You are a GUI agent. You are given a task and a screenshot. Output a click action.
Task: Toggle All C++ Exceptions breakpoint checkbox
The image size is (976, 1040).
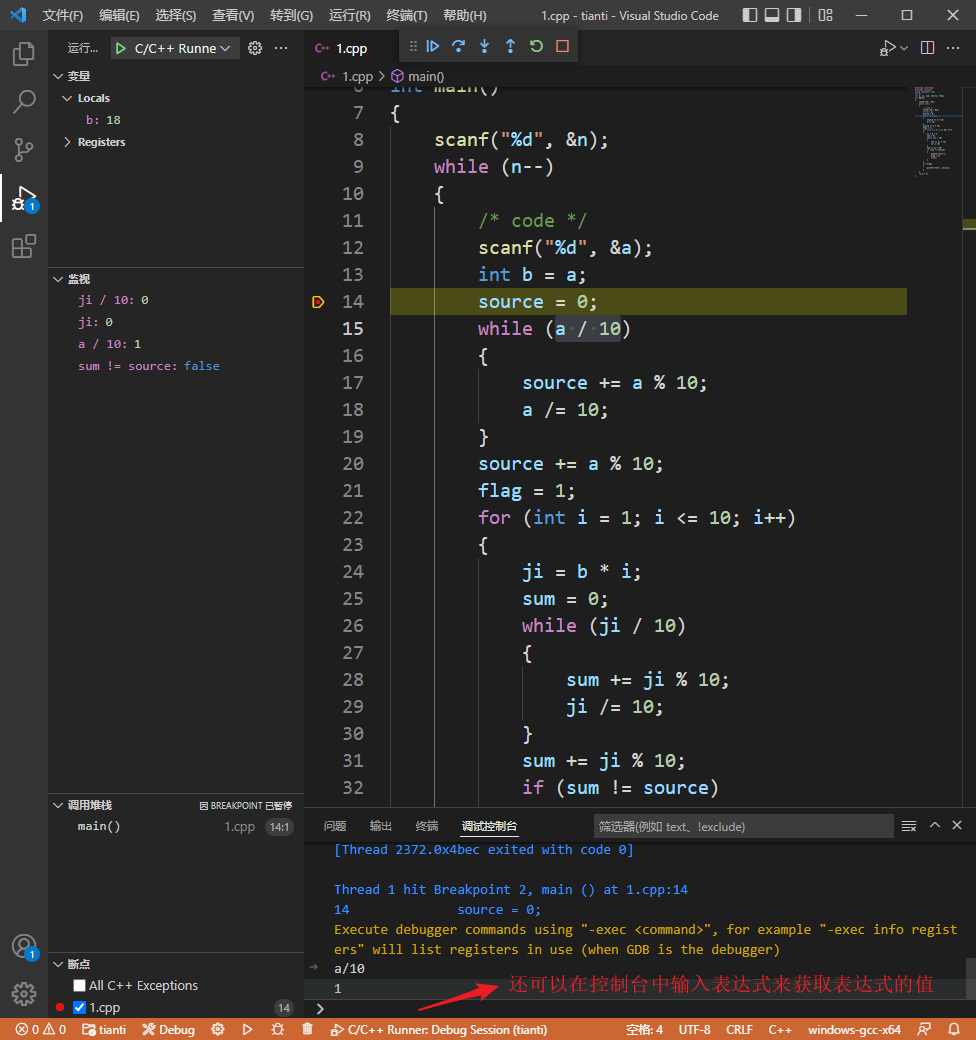(x=80, y=986)
